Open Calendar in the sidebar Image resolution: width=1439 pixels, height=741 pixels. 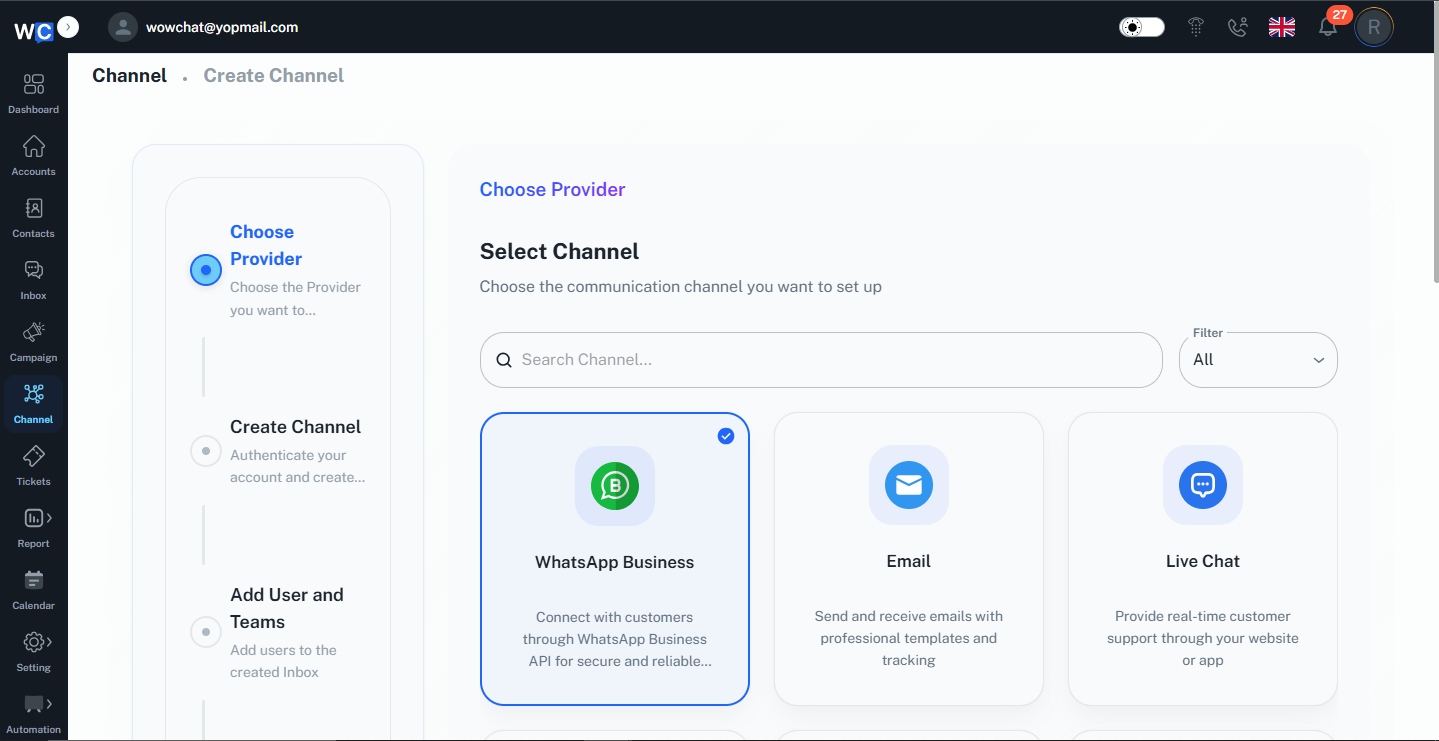pos(34,590)
